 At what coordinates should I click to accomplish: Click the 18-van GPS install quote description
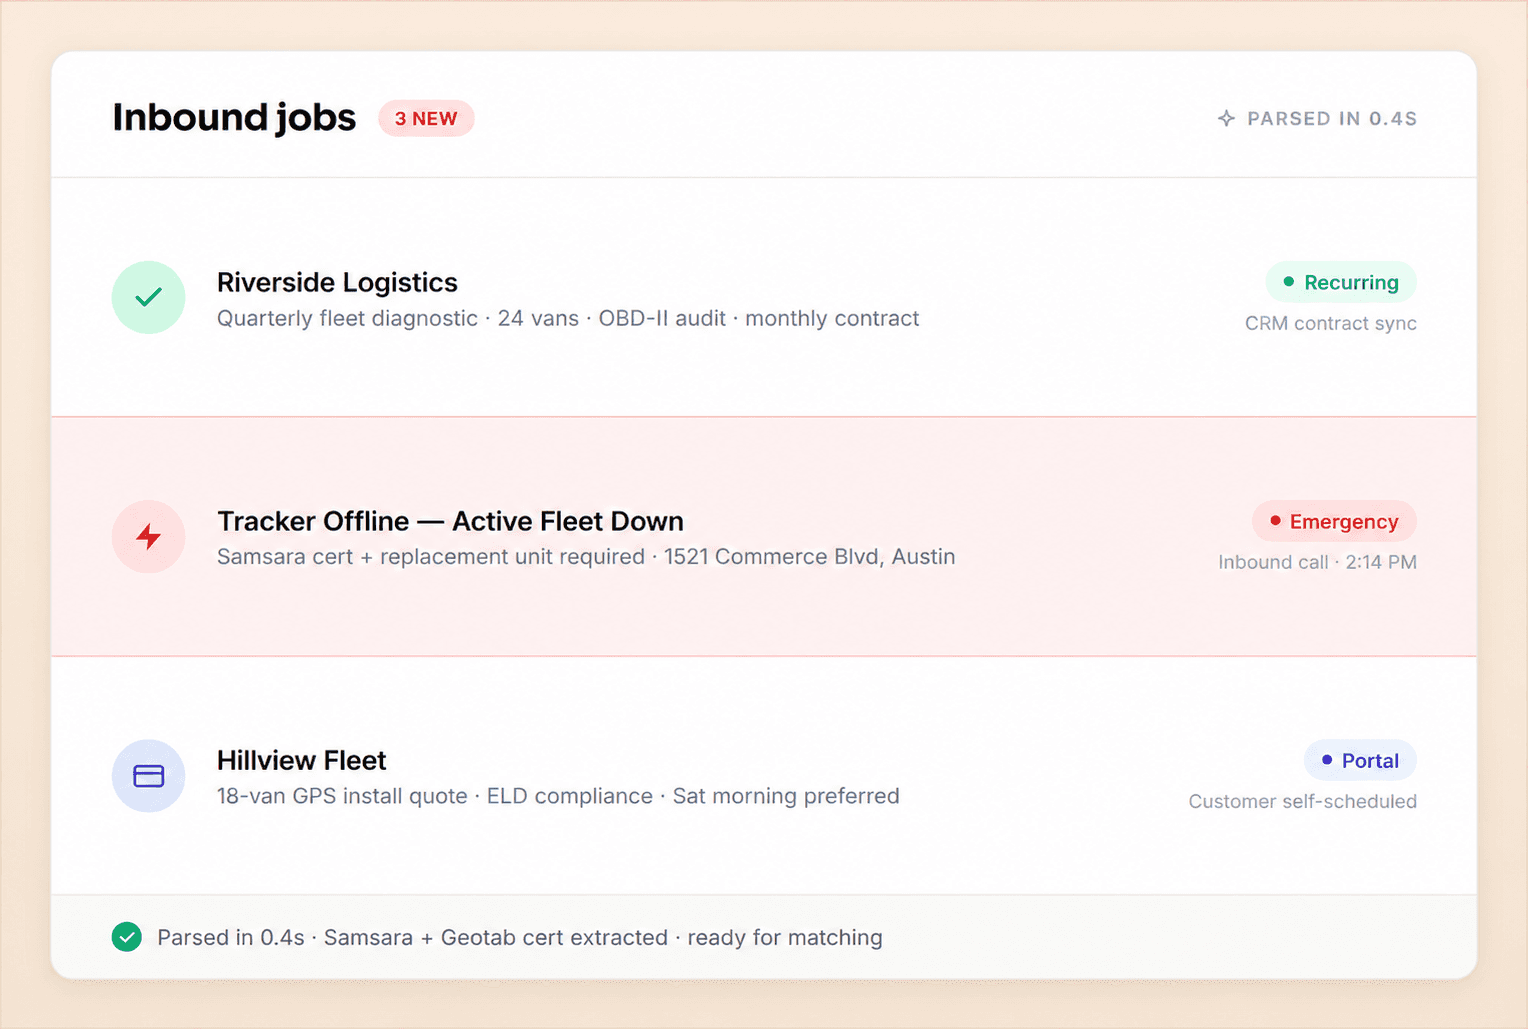point(558,796)
